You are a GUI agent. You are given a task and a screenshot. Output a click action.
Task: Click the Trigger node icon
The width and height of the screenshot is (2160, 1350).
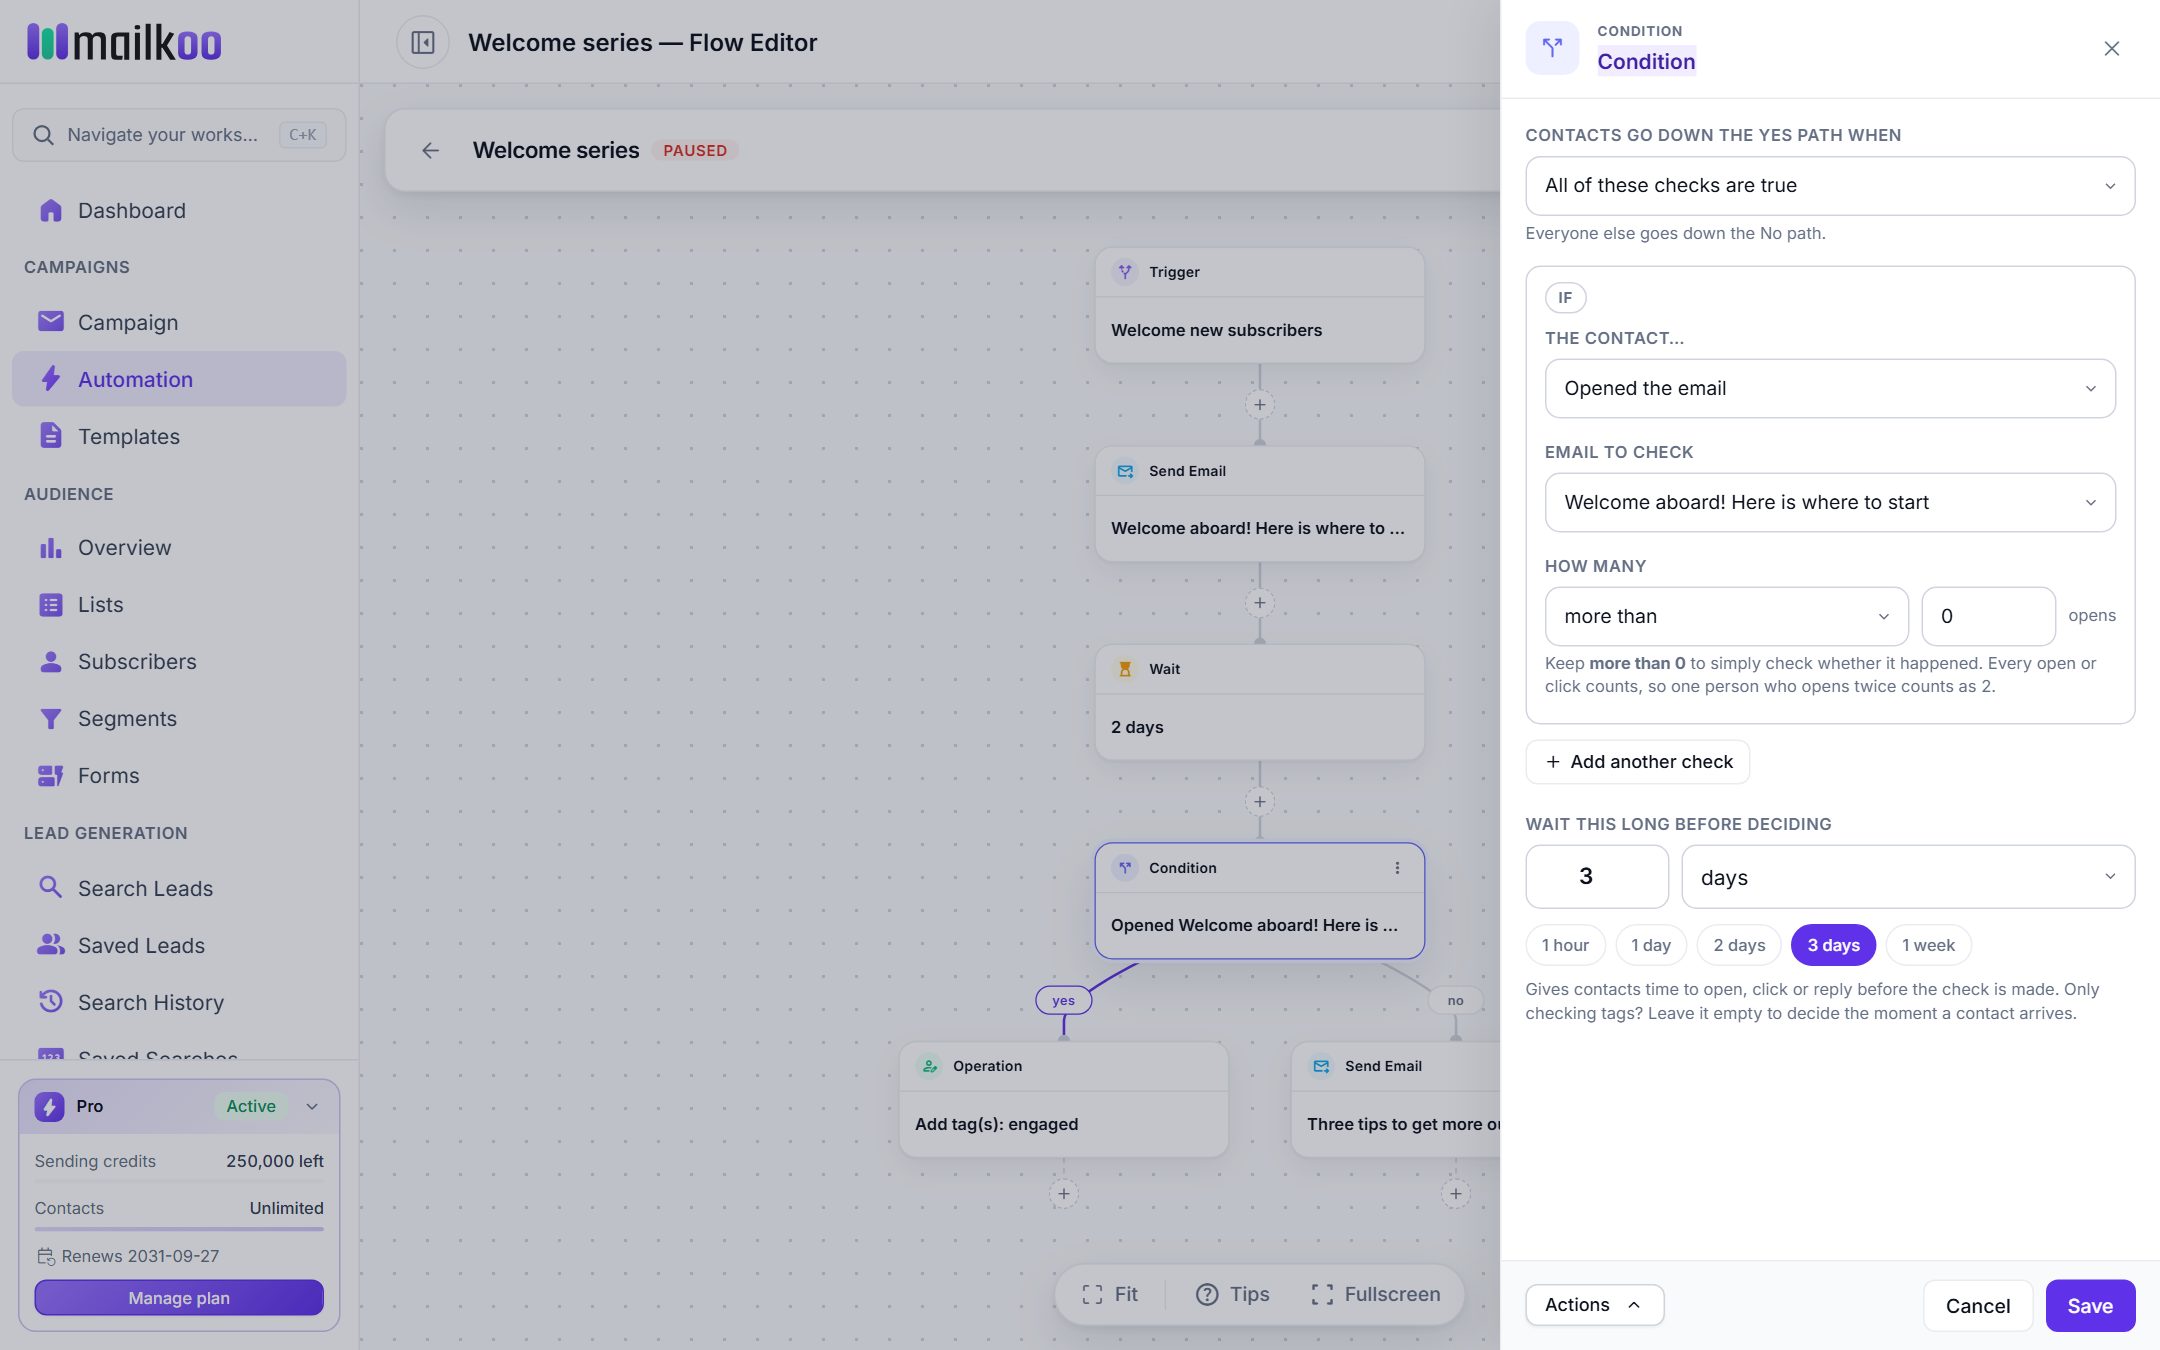(1125, 272)
